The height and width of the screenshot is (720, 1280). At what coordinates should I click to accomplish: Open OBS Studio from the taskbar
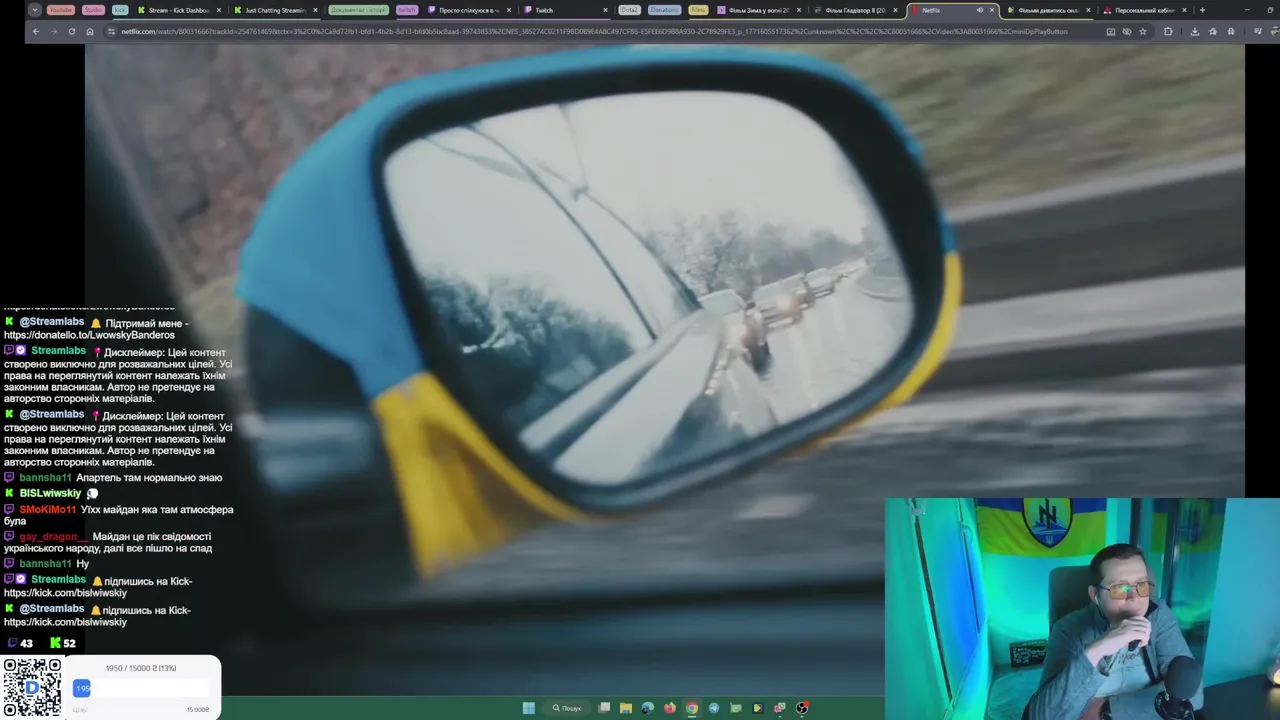802,708
